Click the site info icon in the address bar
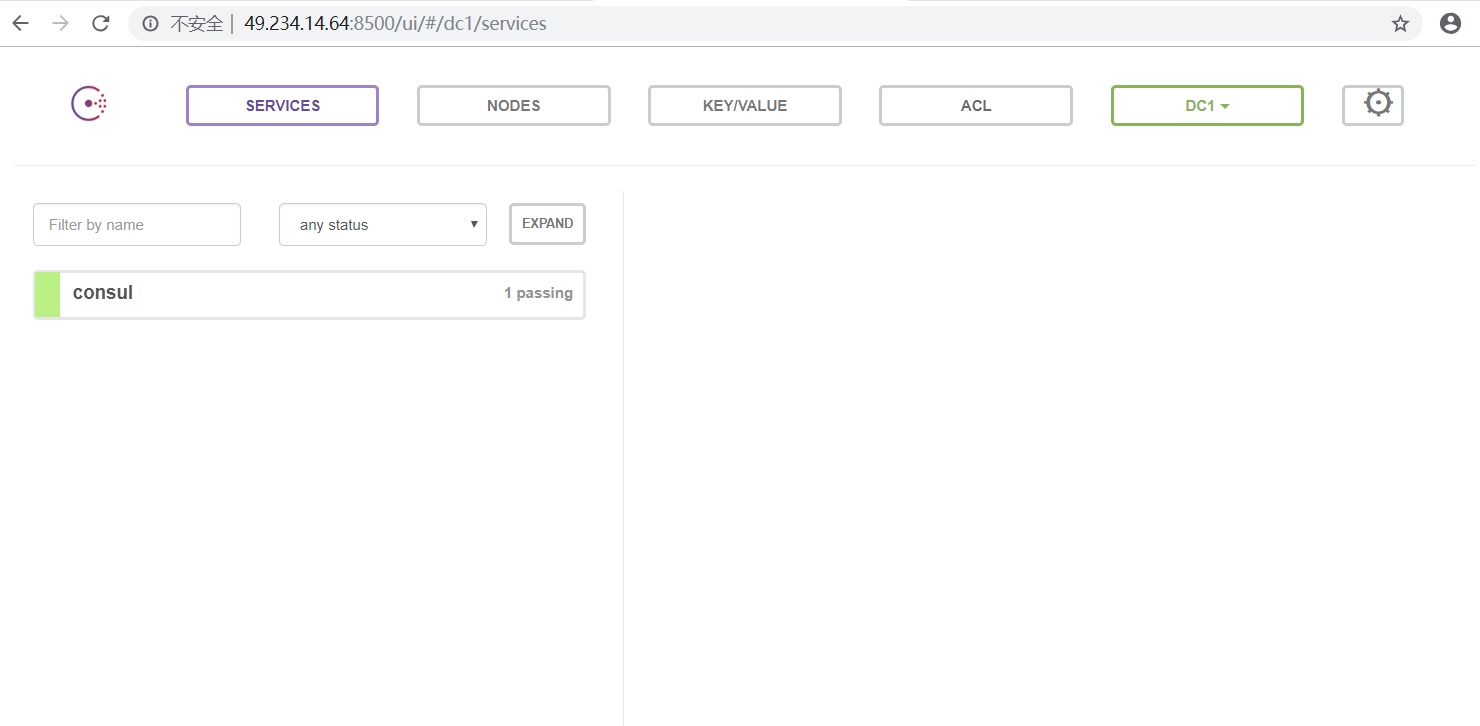This screenshot has height=726, width=1480. pyautogui.click(x=150, y=24)
